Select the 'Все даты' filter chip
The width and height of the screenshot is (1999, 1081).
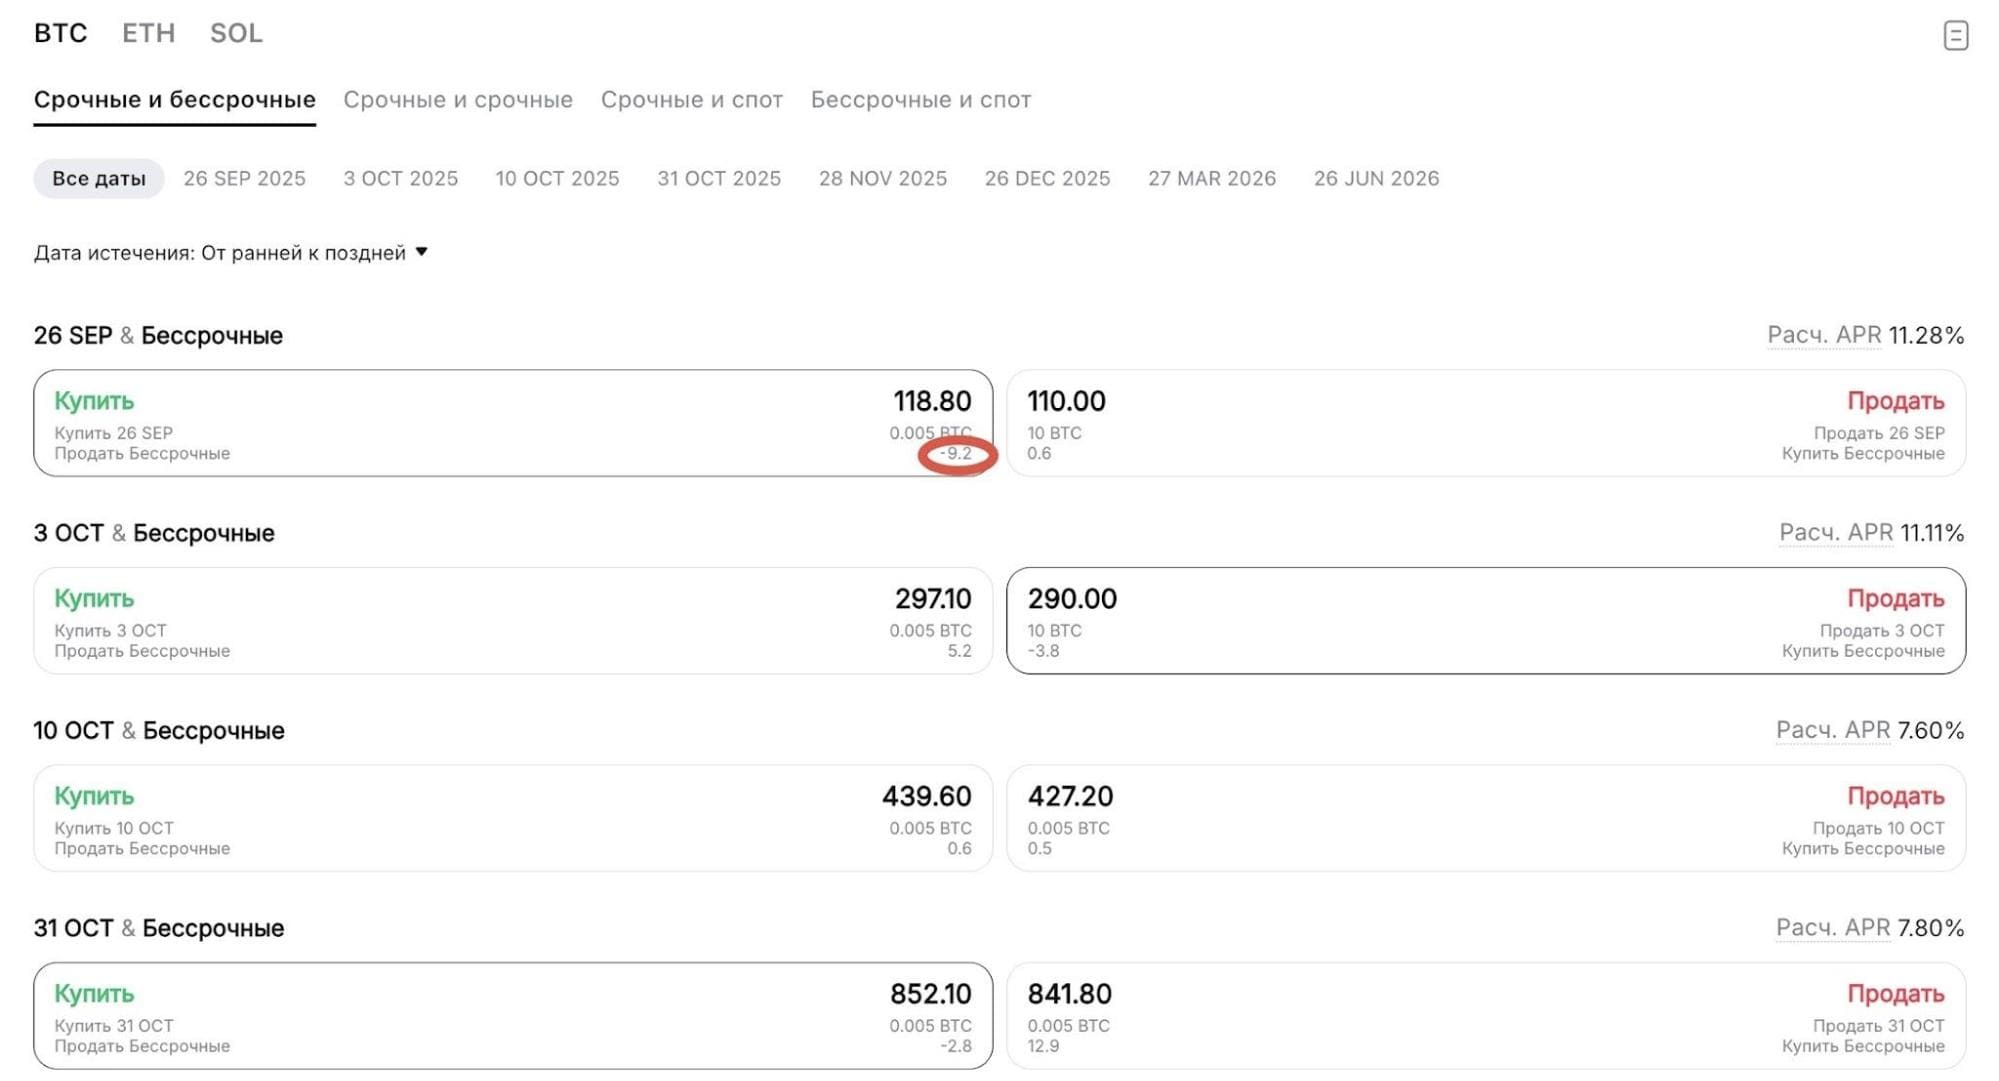coord(99,179)
